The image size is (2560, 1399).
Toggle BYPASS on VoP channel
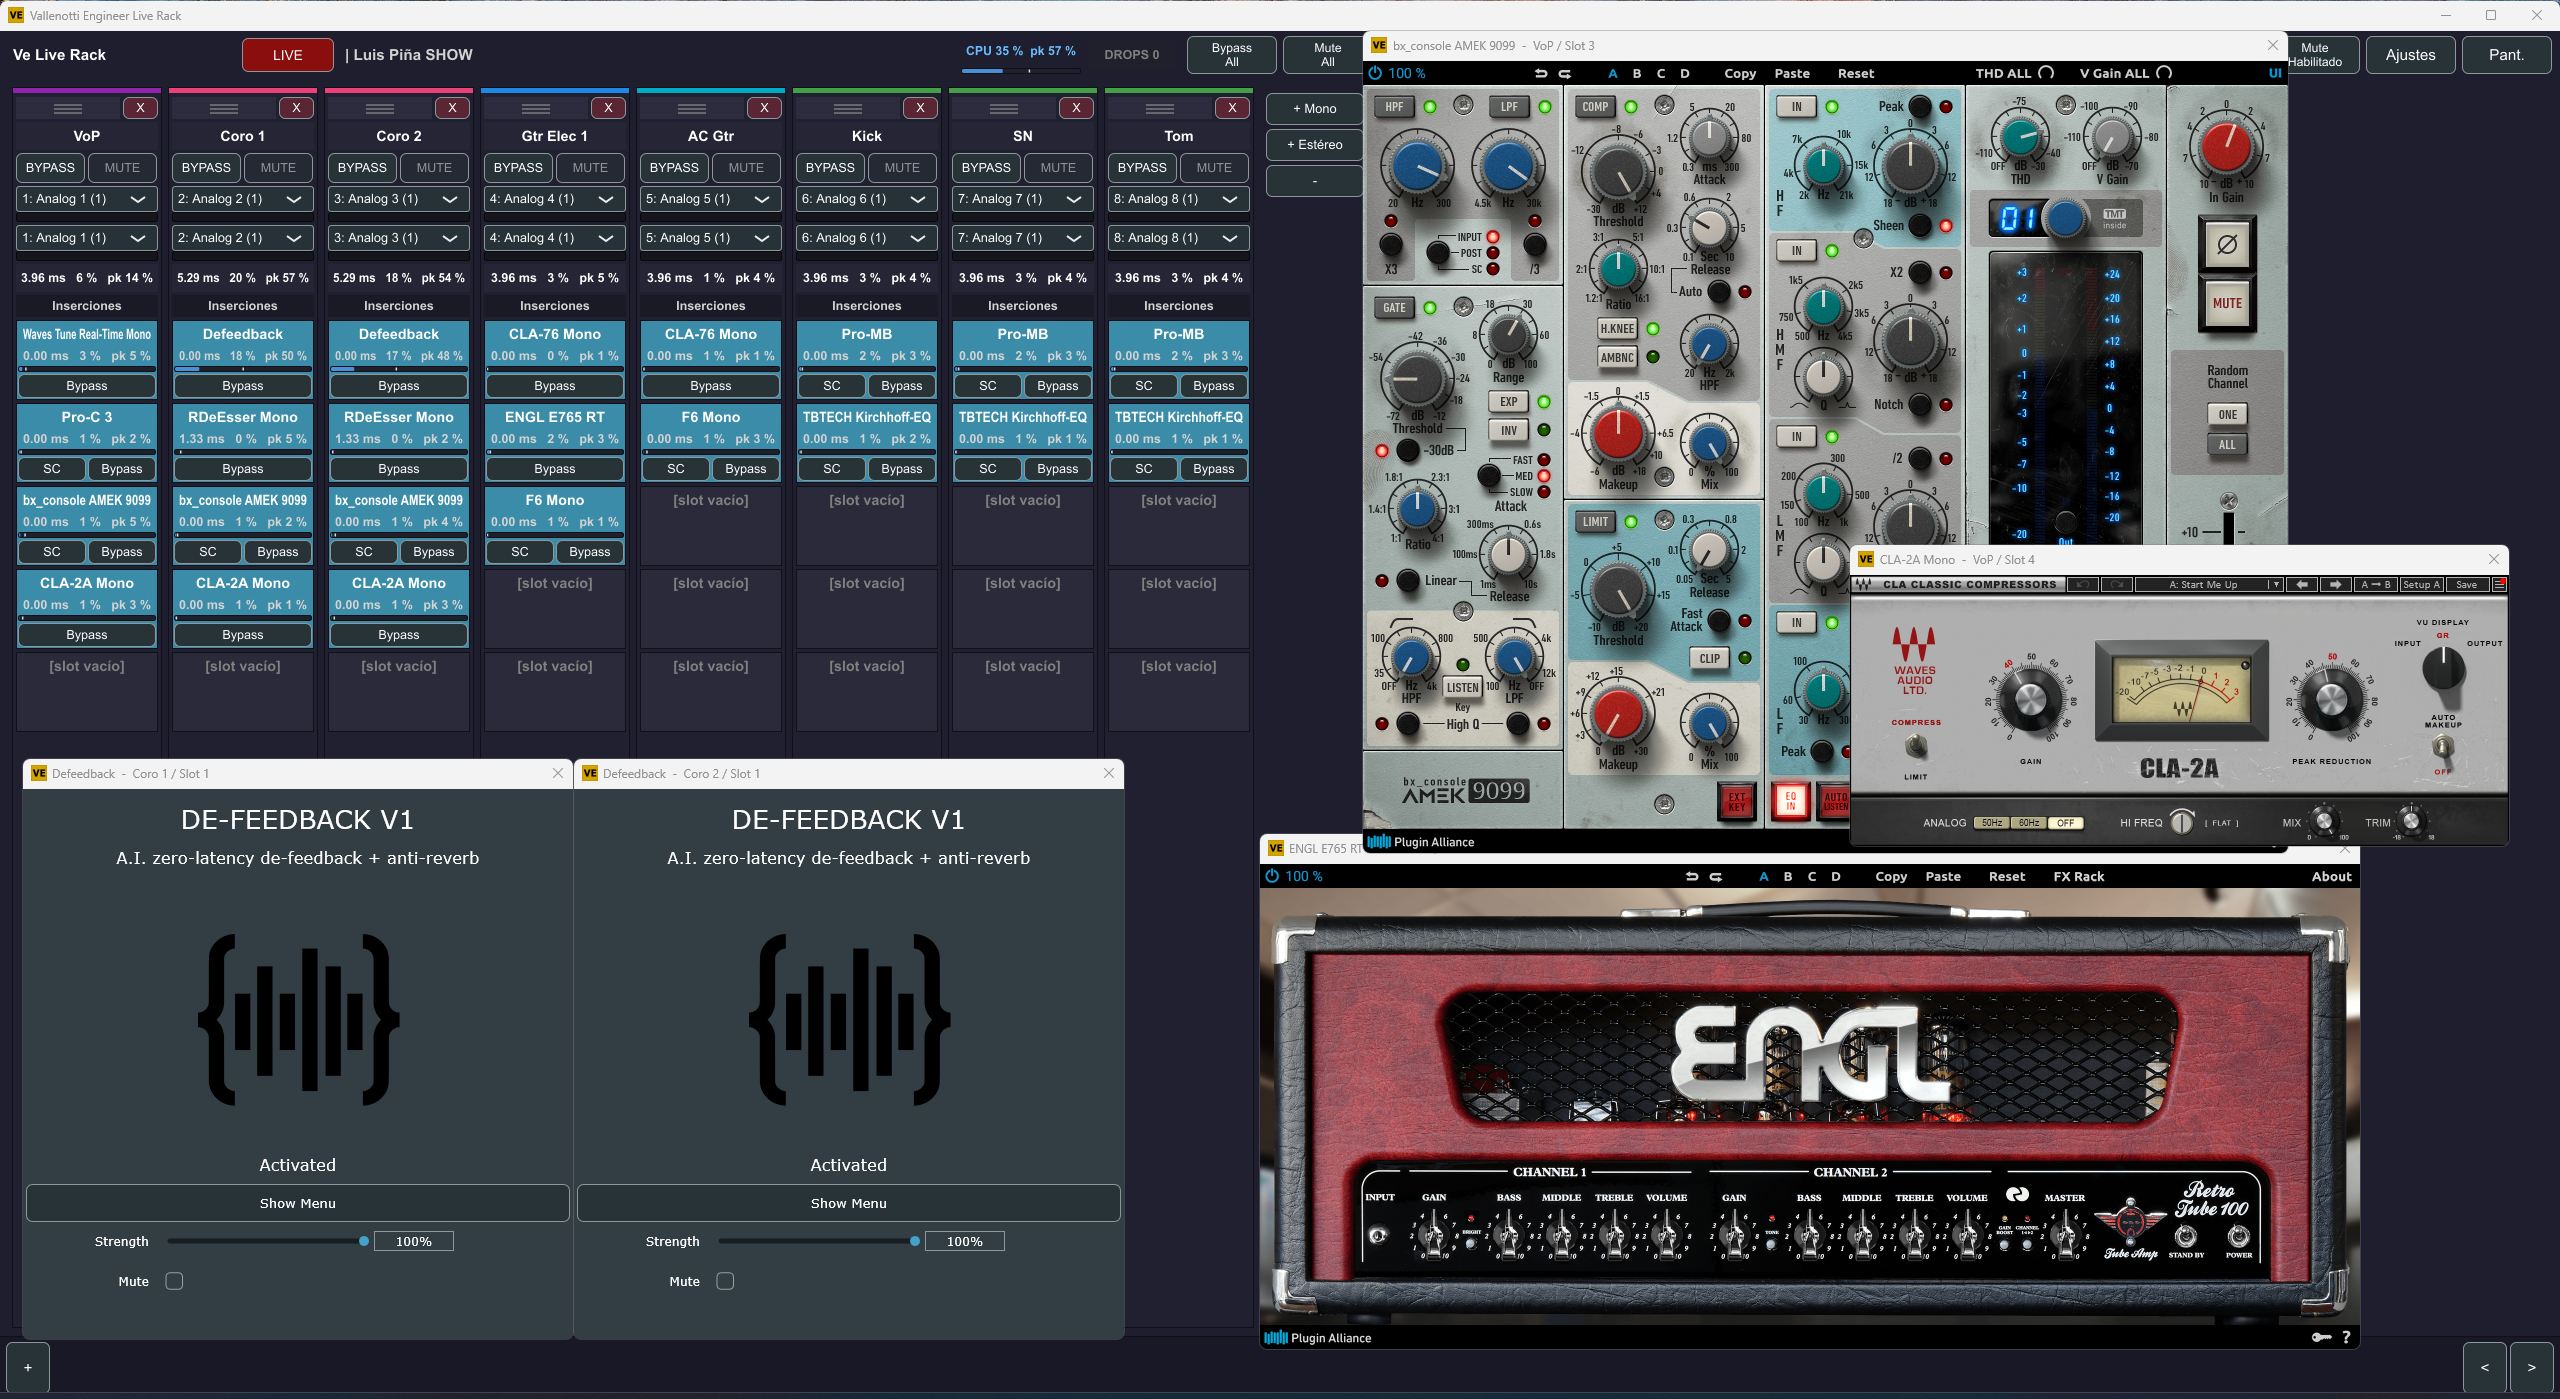pyautogui.click(x=50, y=168)
